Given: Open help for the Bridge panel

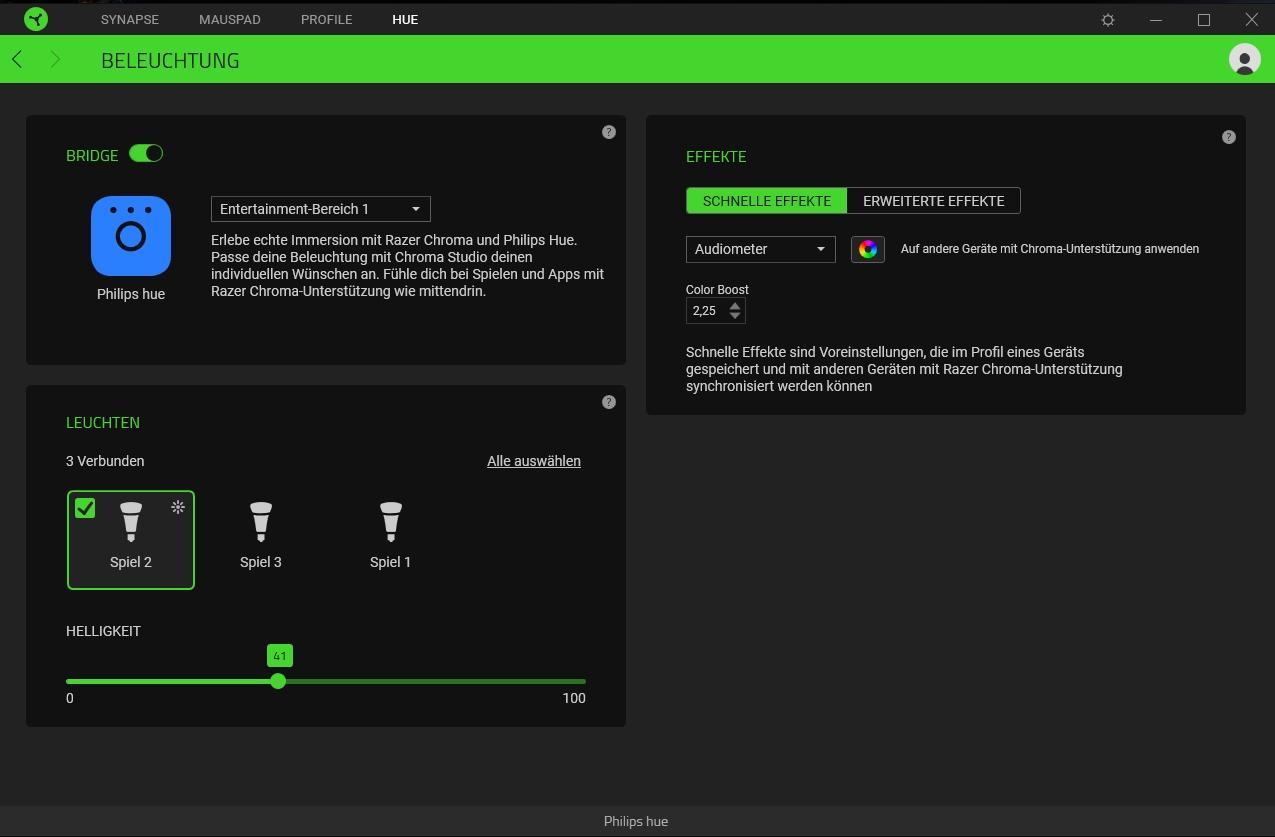Looking at the screenshot, I should coord(609,132).
